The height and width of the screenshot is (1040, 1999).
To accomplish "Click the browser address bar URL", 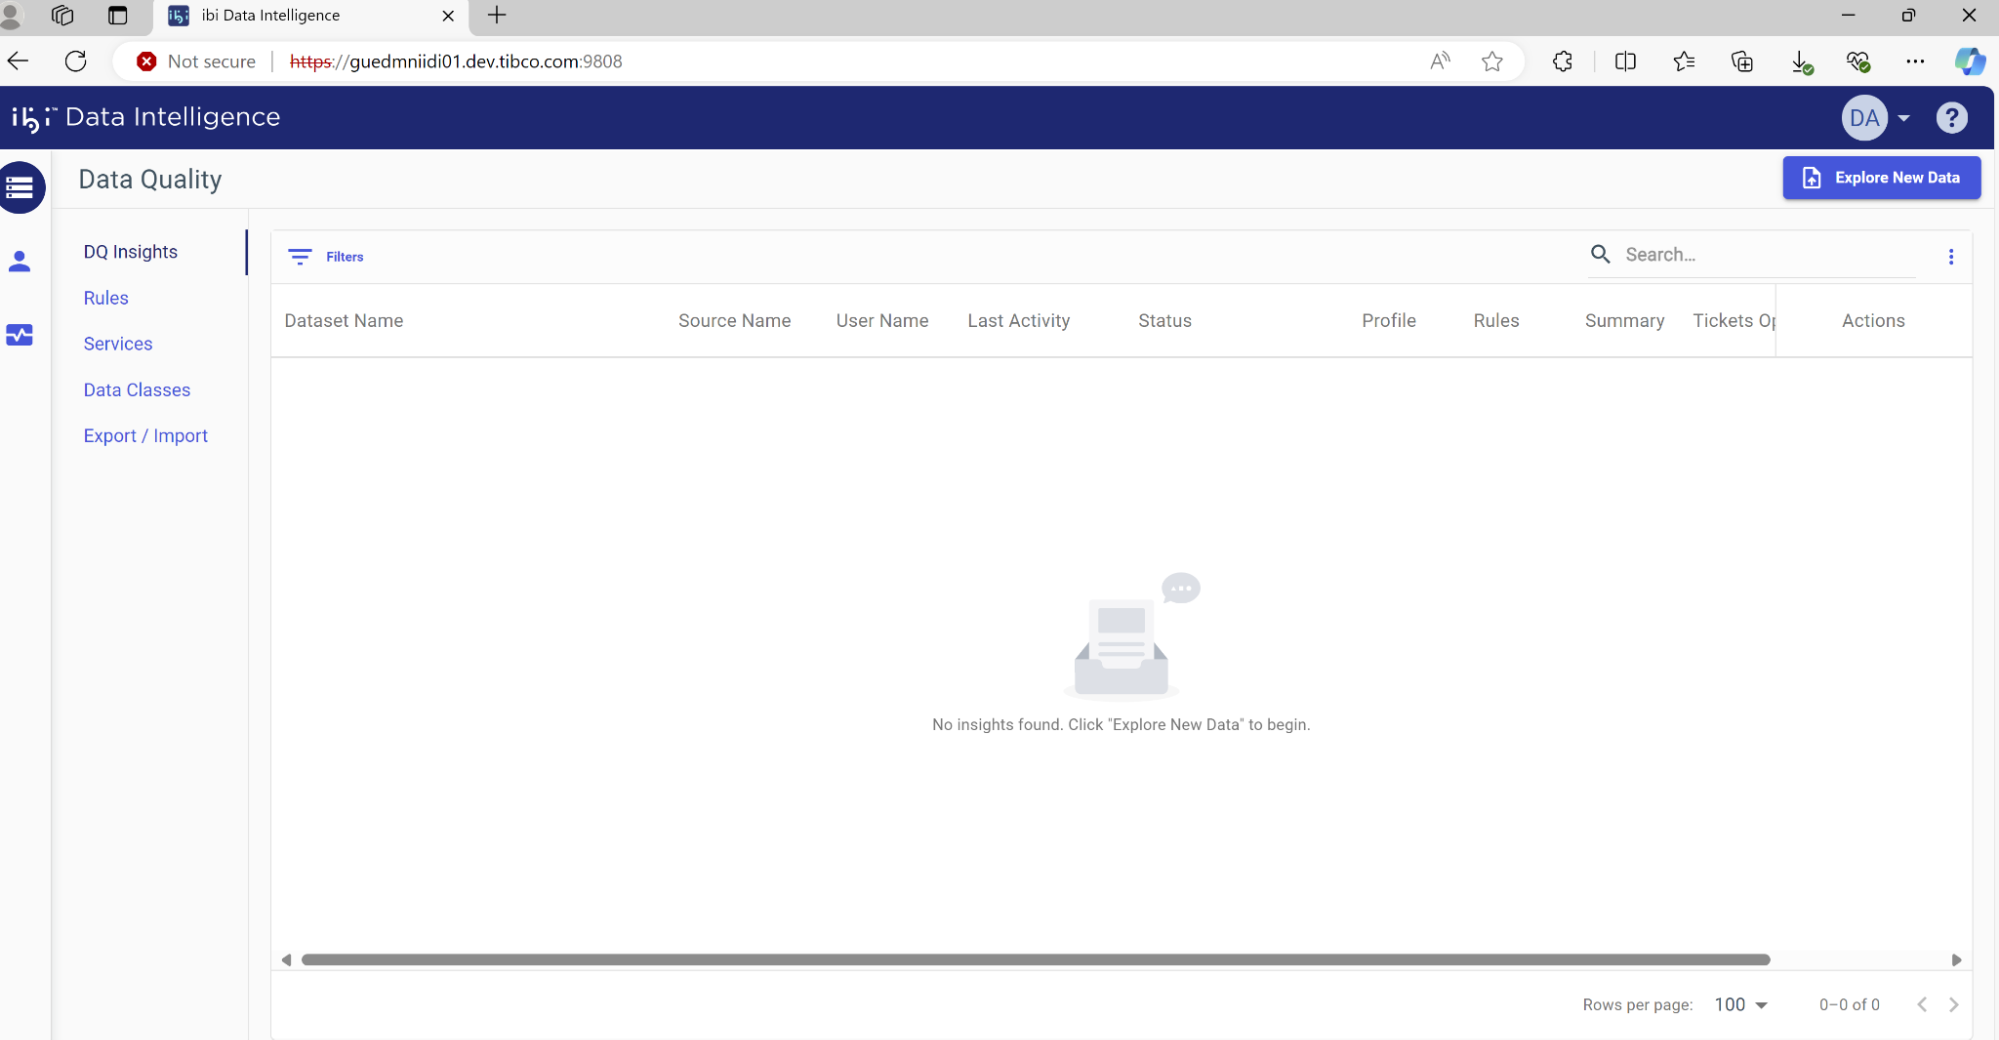I will 456,61.
